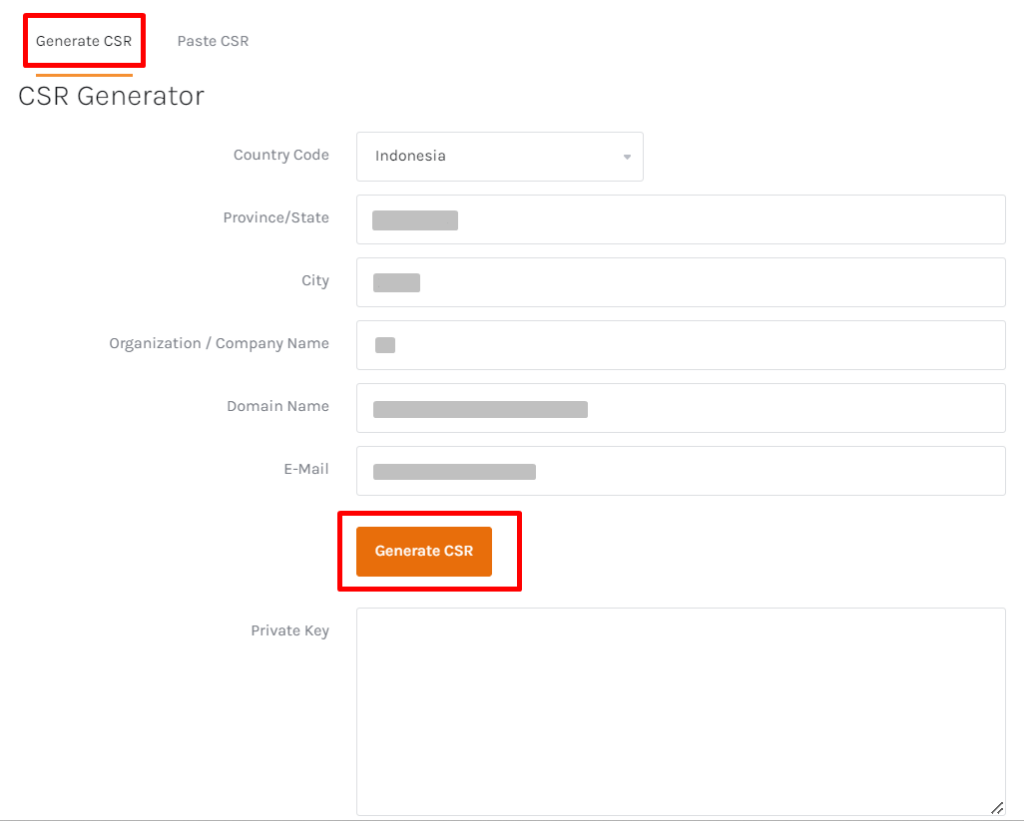The height and width of the screenshot is (821, 1024).
Task: Click the City field label
Action: click(x=315, y=281)
